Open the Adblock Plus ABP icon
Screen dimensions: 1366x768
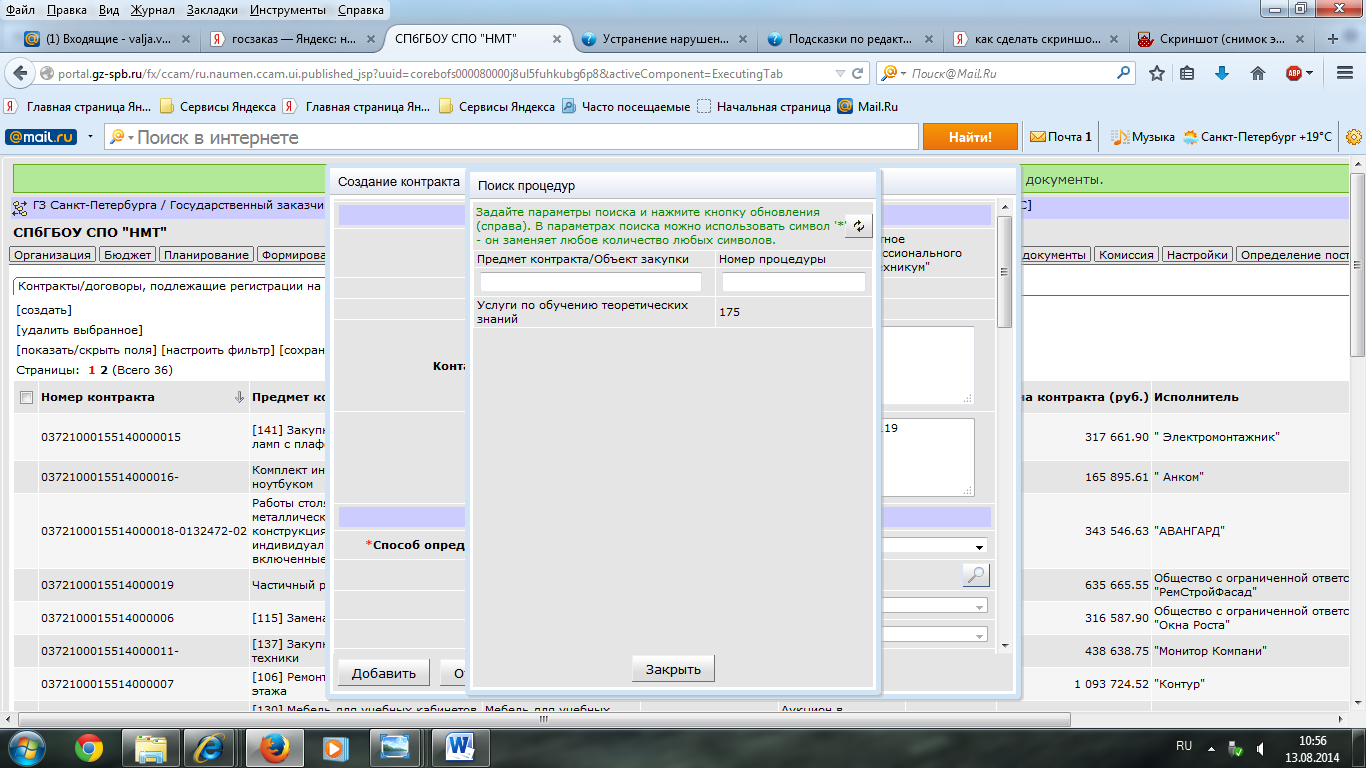[x=1293, y=73]
